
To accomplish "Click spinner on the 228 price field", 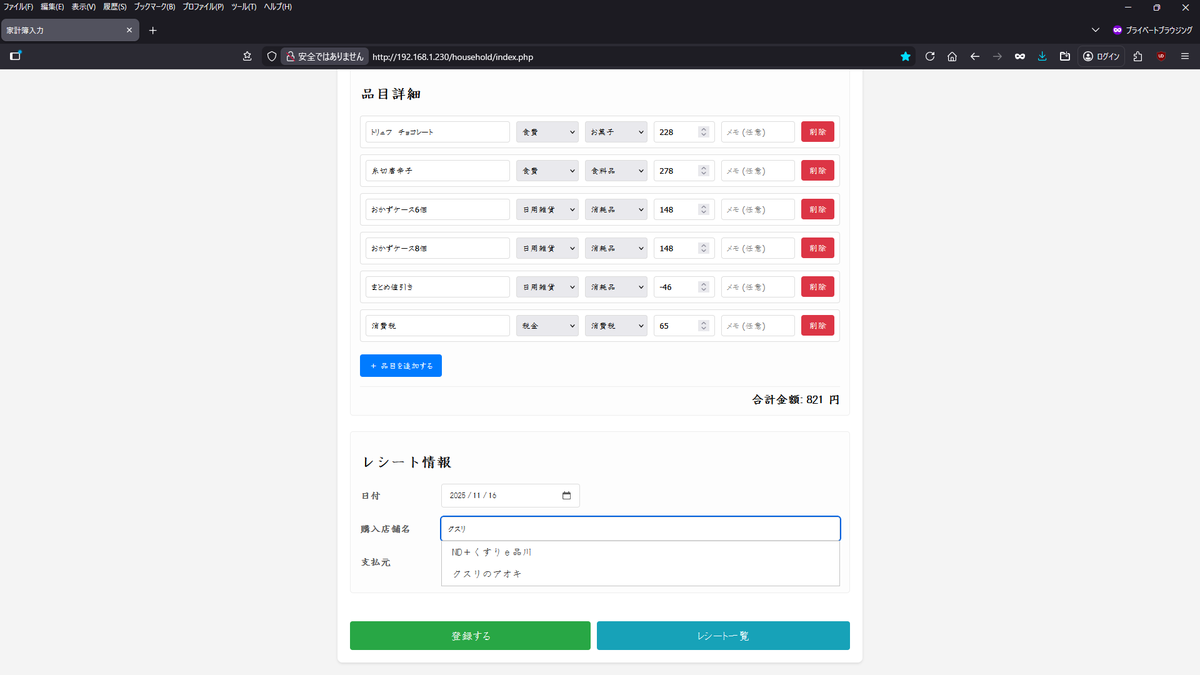I will (x=704, y=132).
